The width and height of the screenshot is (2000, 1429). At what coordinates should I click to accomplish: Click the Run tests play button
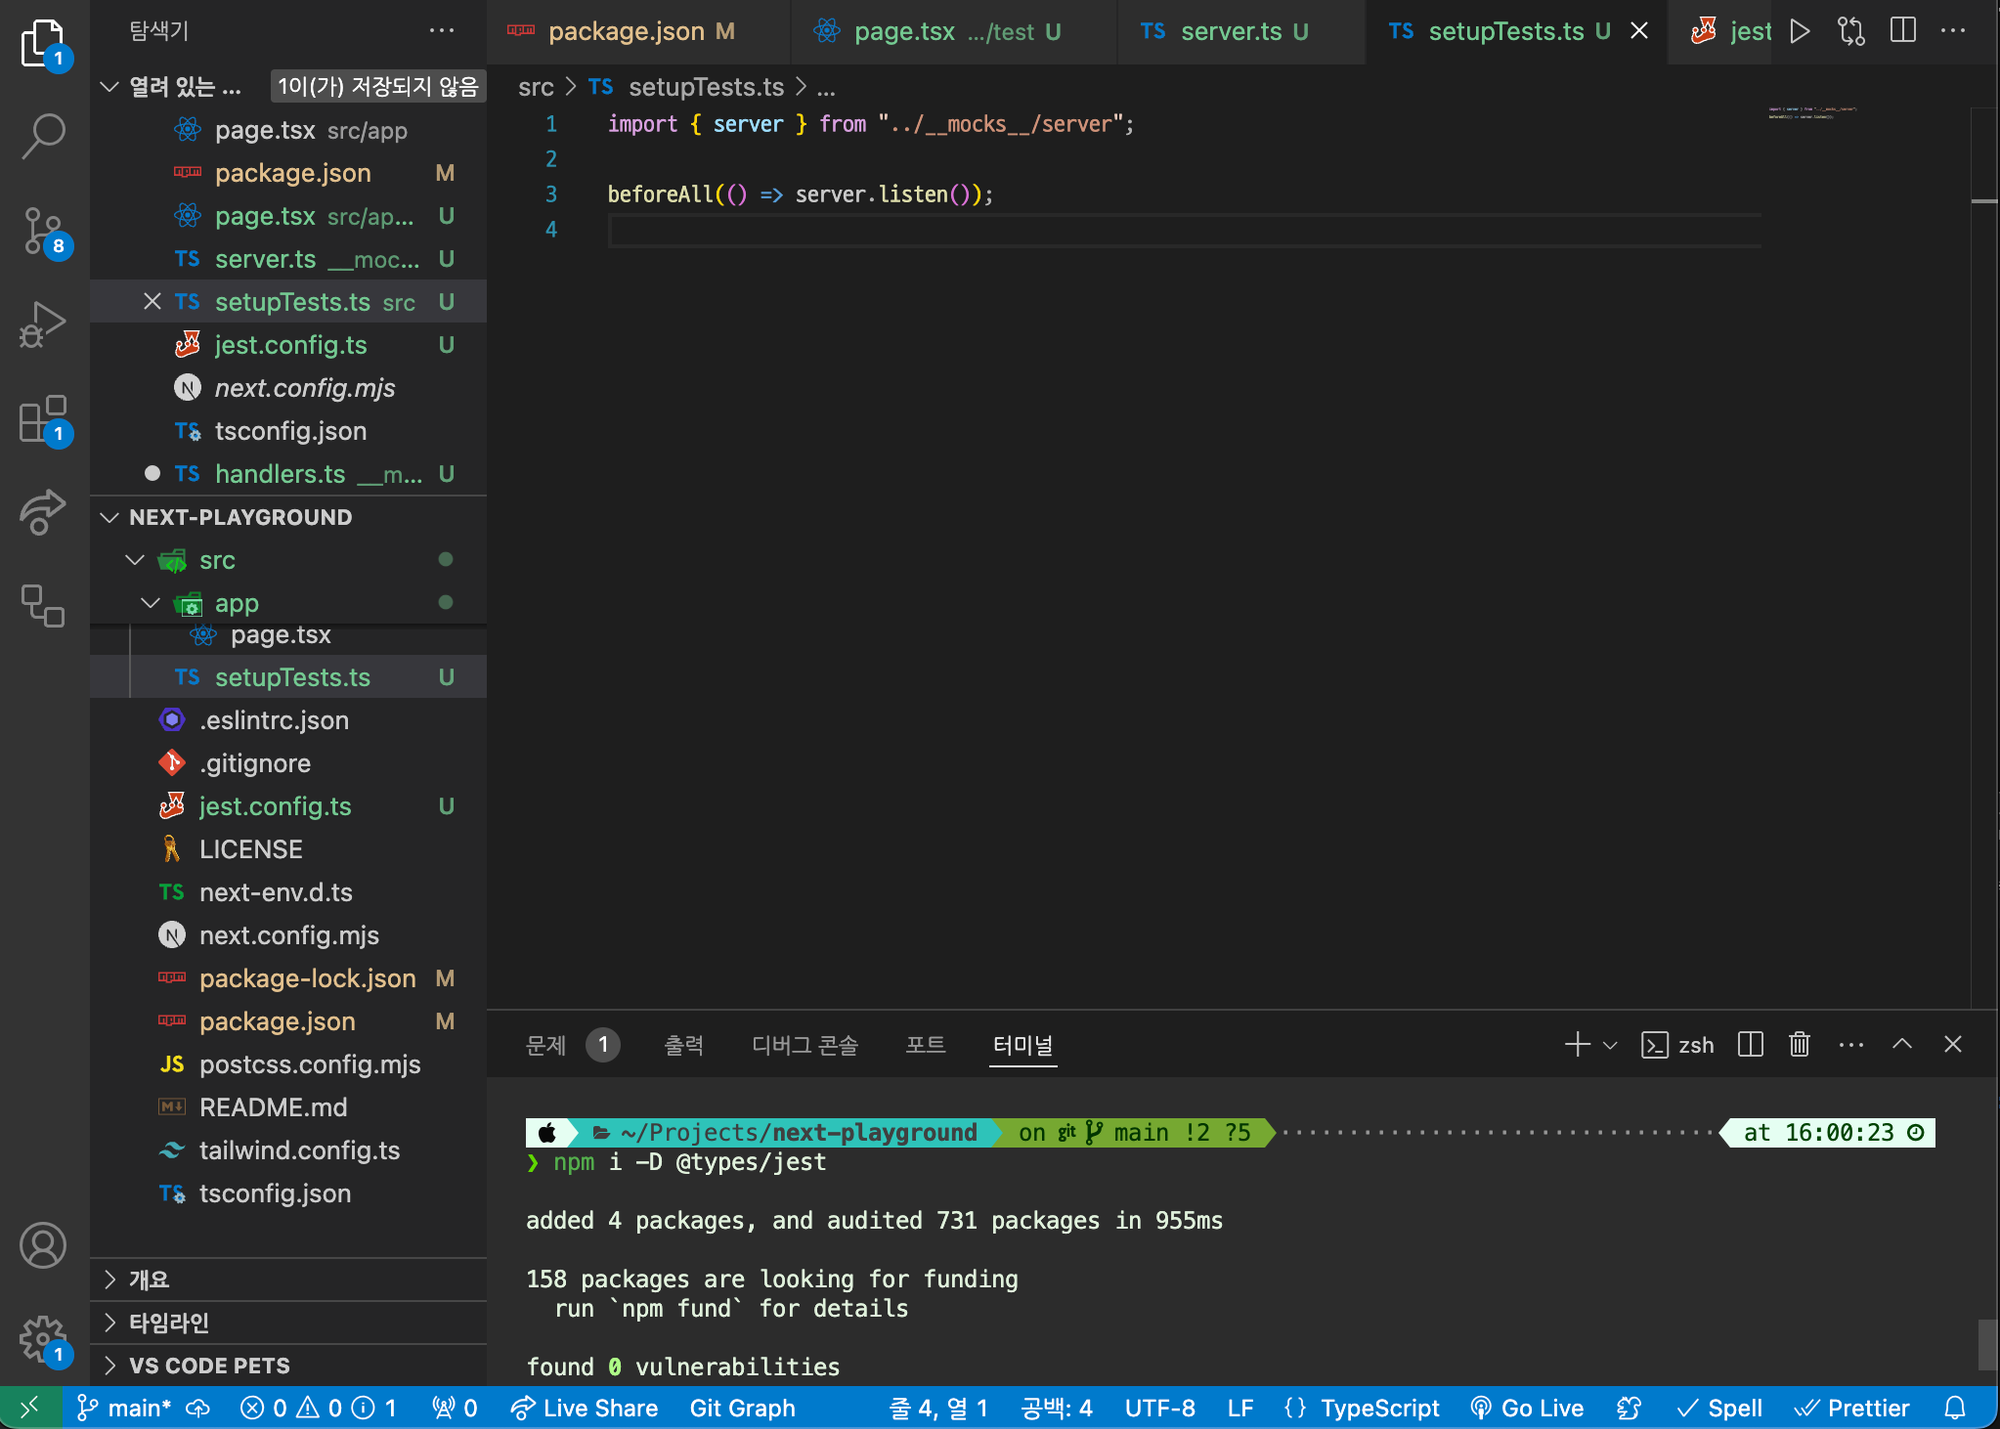(1799, 31)
